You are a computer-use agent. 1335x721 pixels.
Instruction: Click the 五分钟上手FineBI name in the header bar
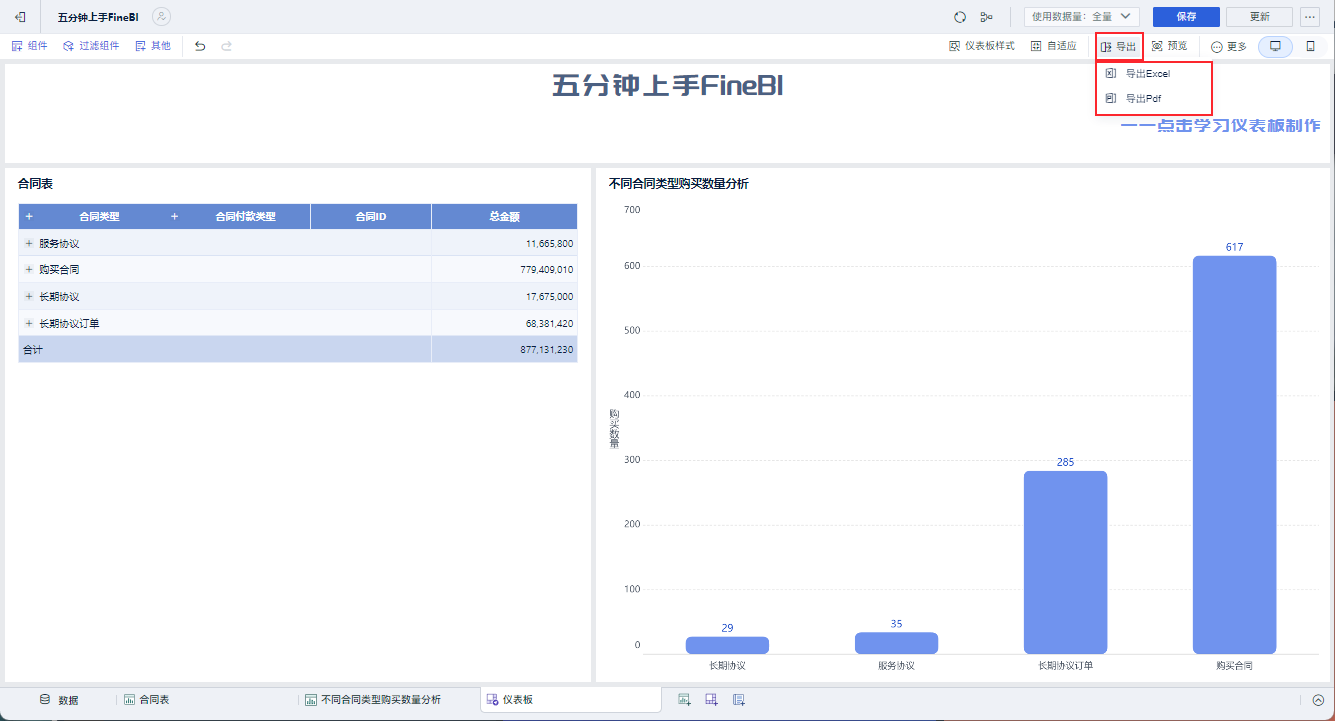point(98,17)
